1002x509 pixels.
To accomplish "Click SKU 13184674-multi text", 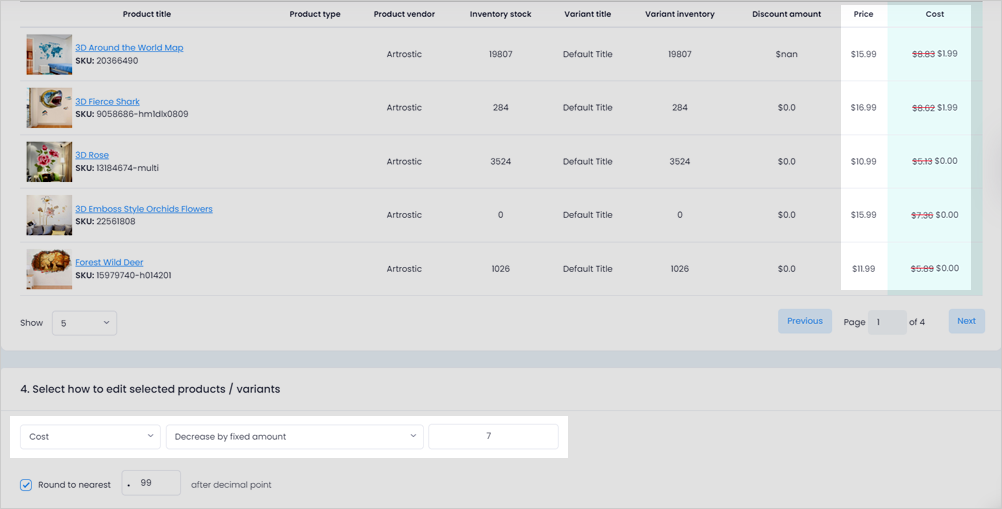I will click(x=117, y=168).
